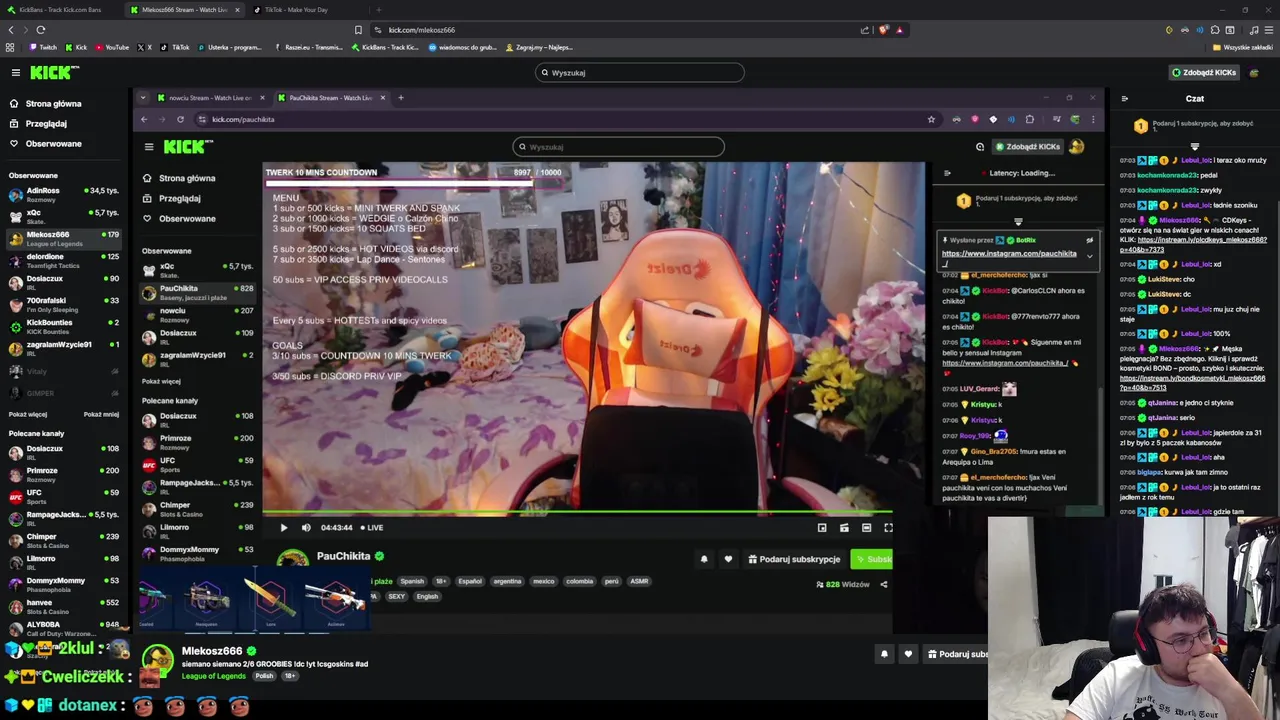1280x720 pixels.
Task: Open a new tab in the inner browser
Action: coord(401,97)
